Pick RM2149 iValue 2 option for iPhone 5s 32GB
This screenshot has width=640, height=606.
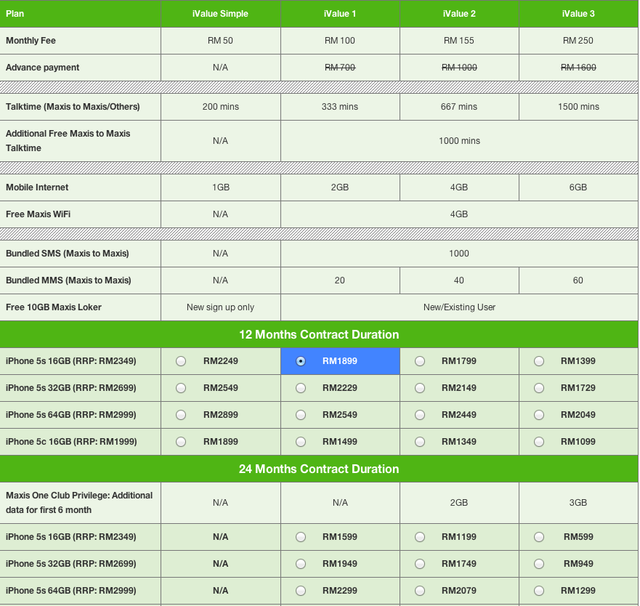point(420,388)
